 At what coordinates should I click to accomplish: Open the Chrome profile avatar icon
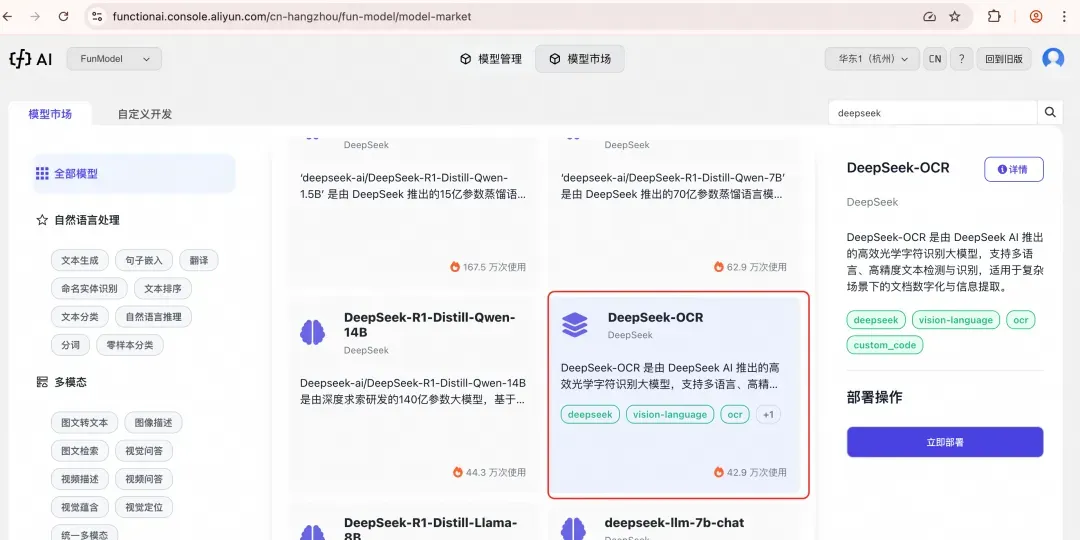coord(1036,17)
